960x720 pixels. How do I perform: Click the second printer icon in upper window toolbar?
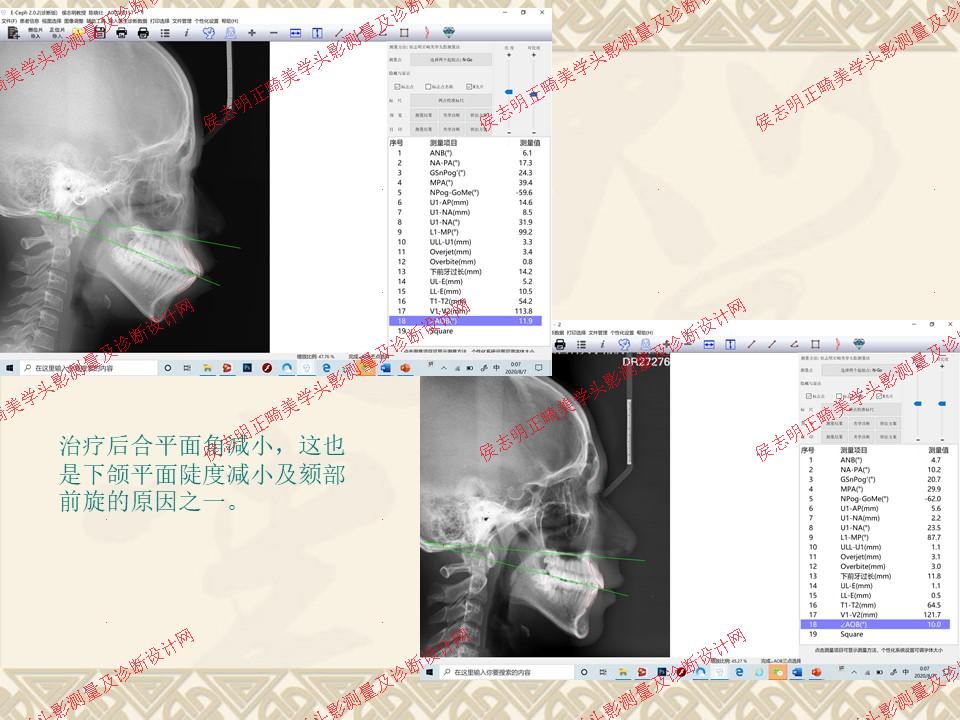143,33
